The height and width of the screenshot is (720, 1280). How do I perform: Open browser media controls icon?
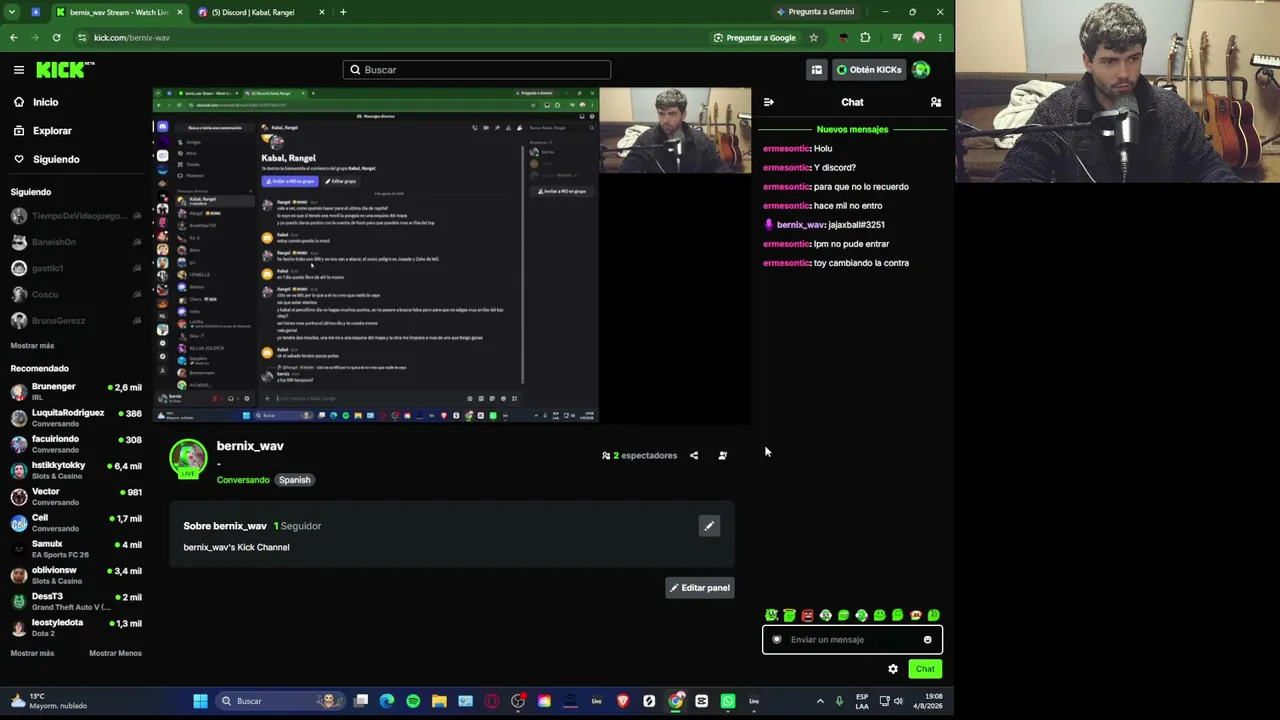(x=896, y=38)
